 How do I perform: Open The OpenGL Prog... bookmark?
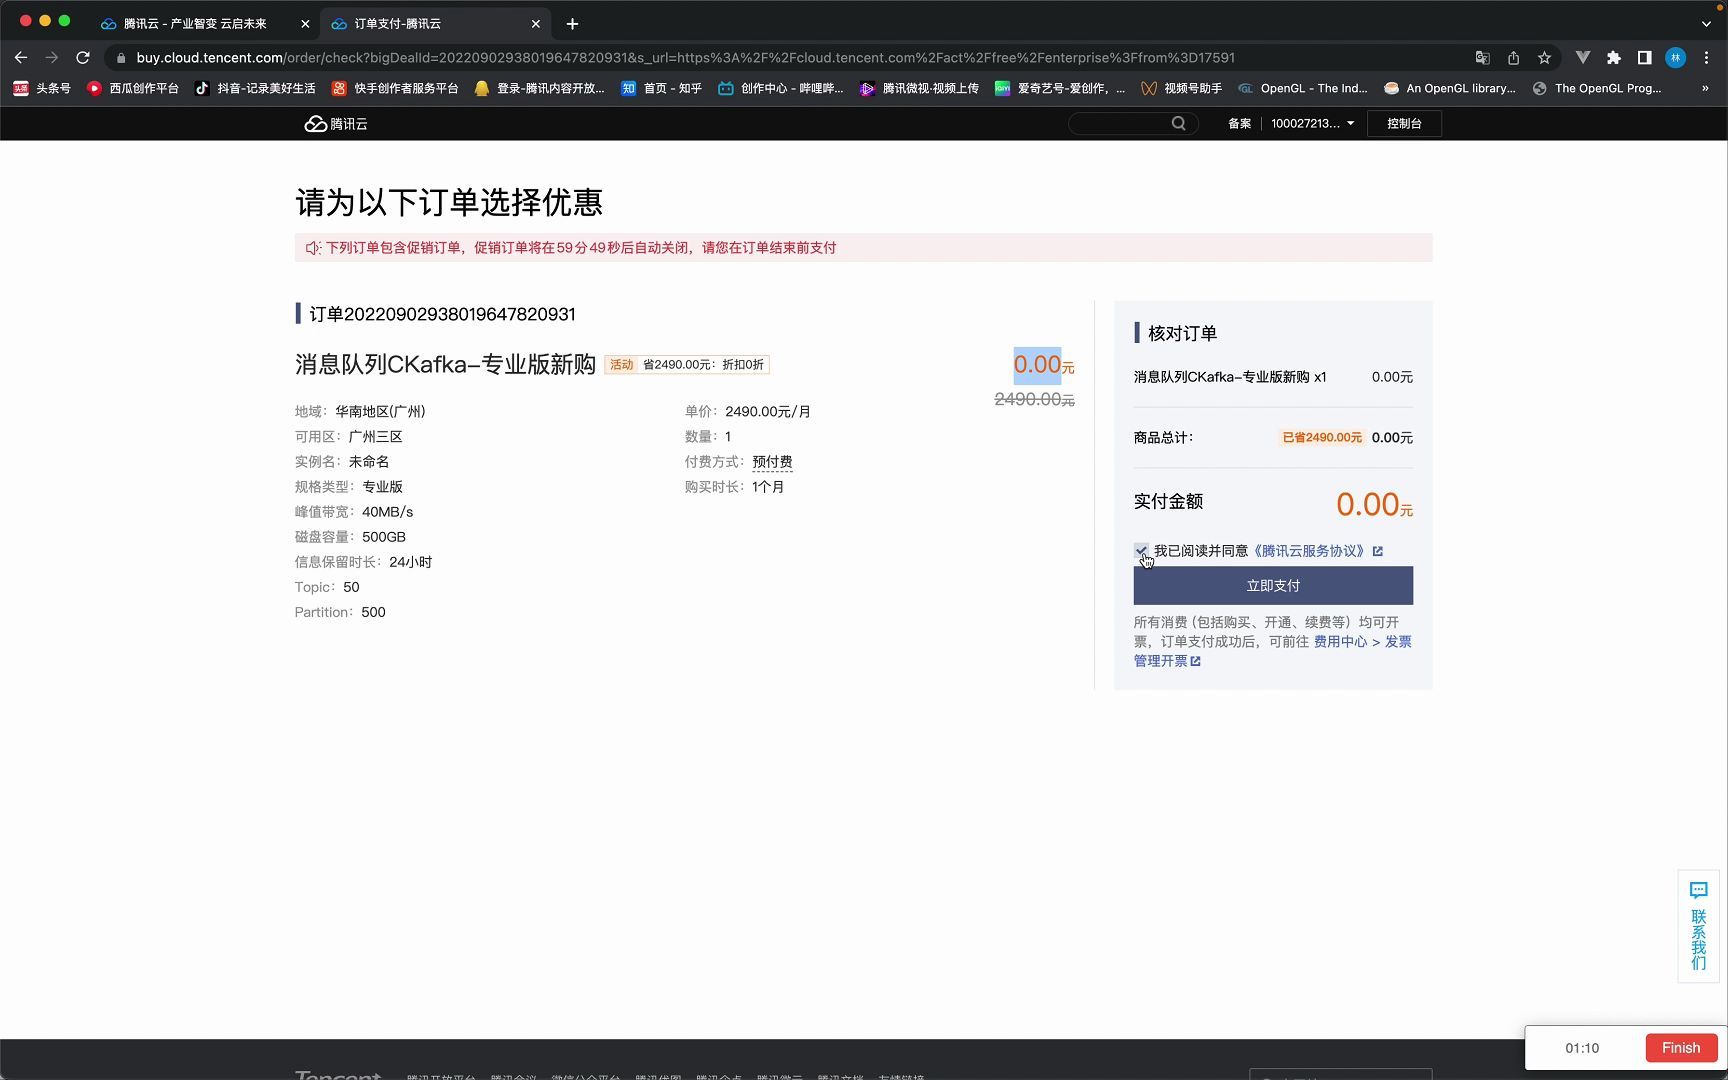click(x=1597, y=88)
